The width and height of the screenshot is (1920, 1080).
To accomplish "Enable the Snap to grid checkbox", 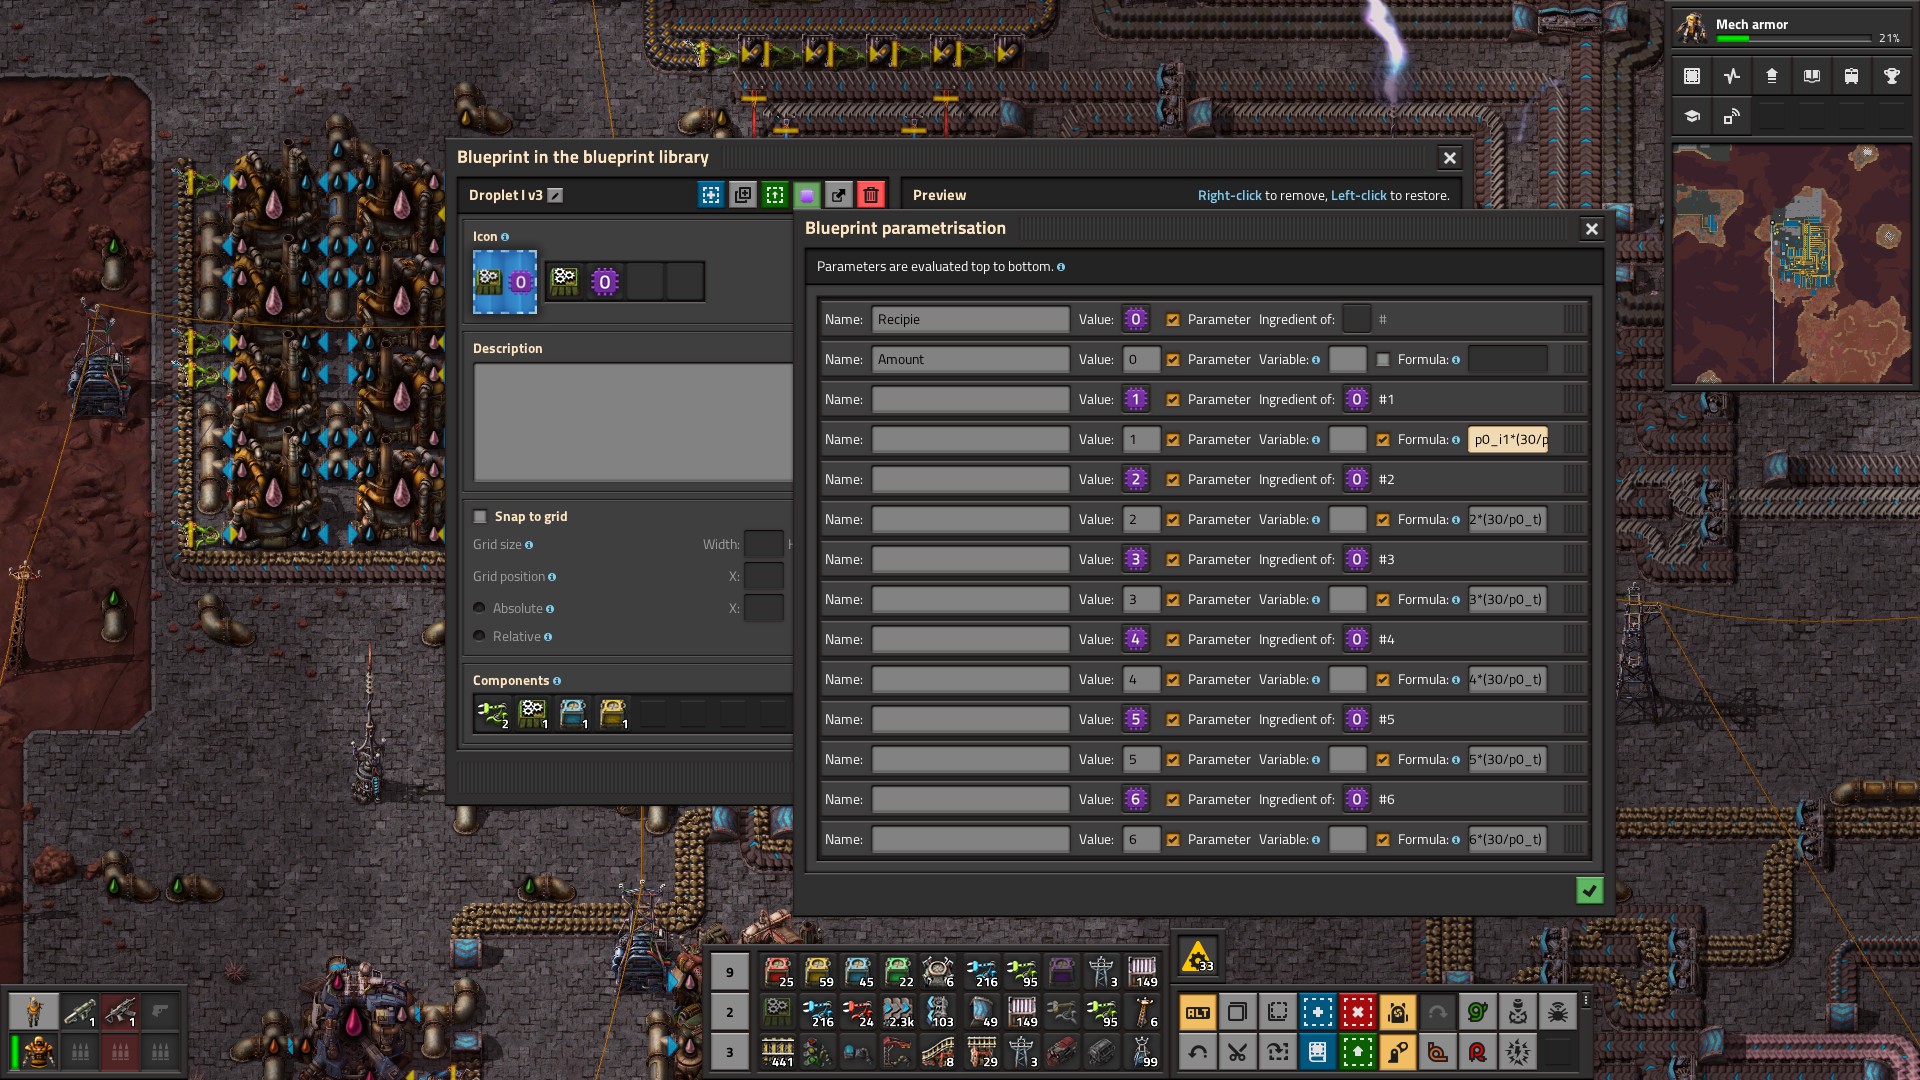I will click(480, 517).
